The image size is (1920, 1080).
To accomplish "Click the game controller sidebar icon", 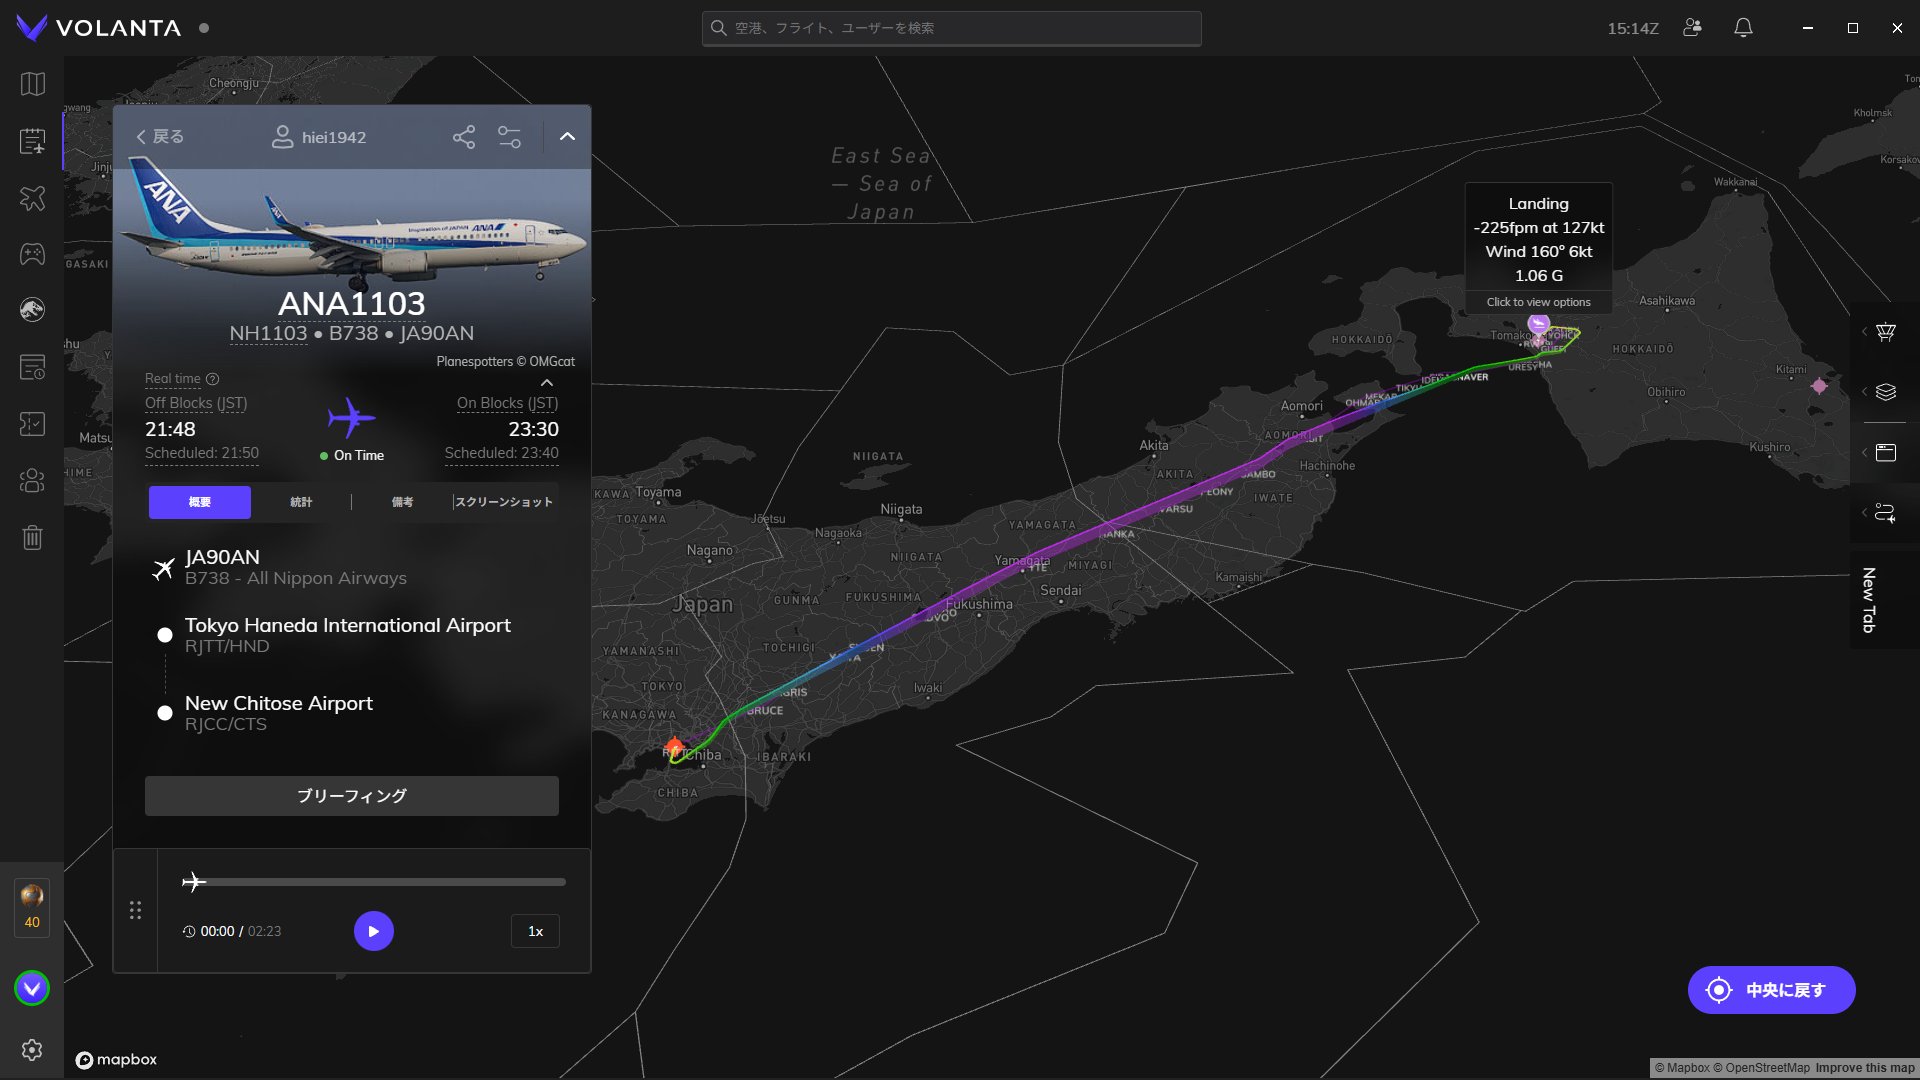I will tap(32, 254).
